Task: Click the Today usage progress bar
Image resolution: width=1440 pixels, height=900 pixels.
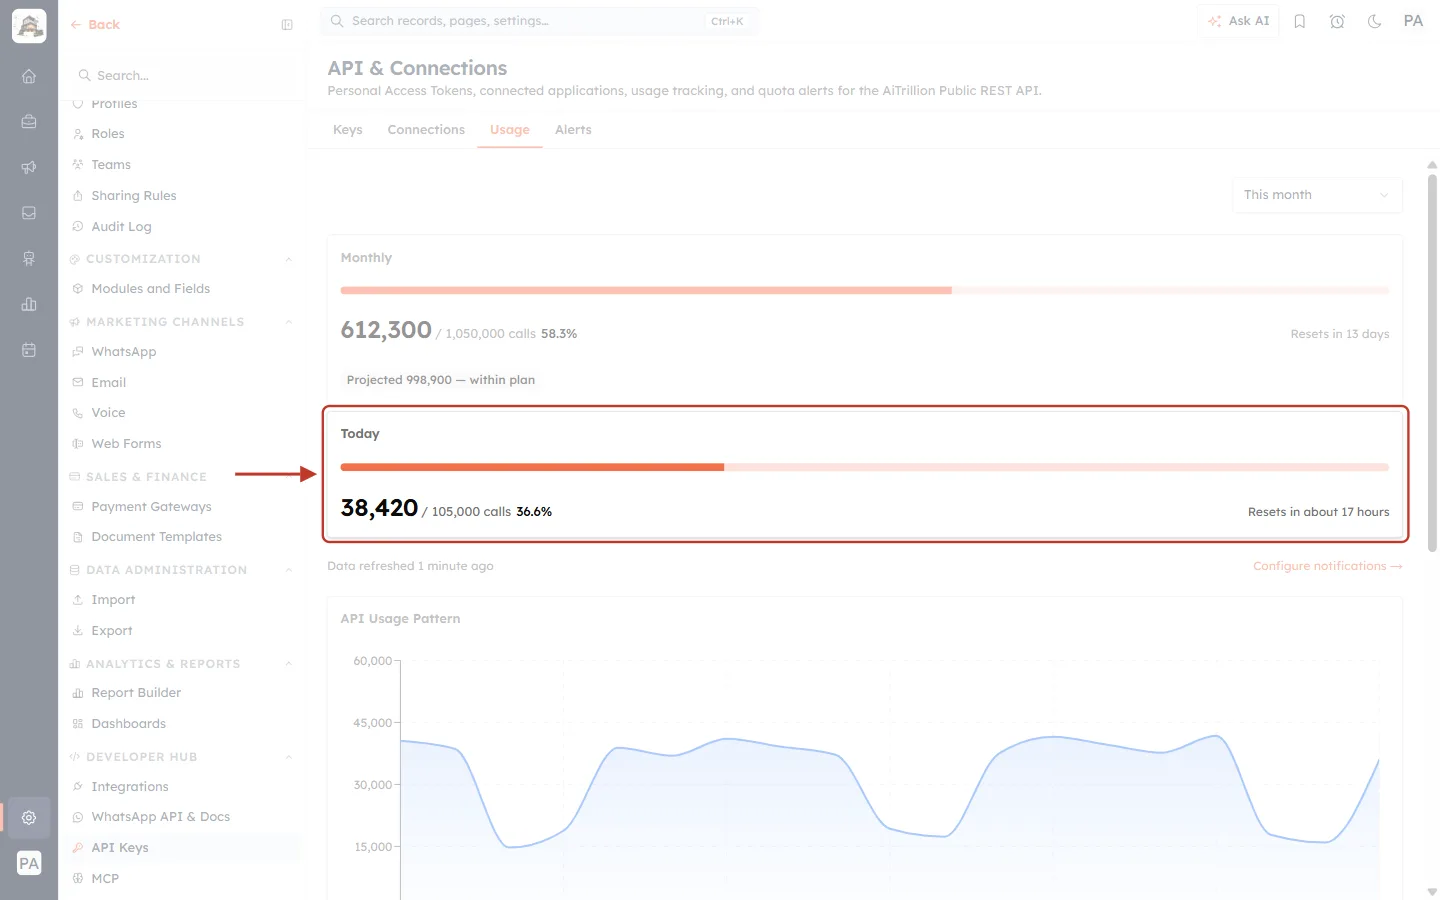Action: click(865, 467)
